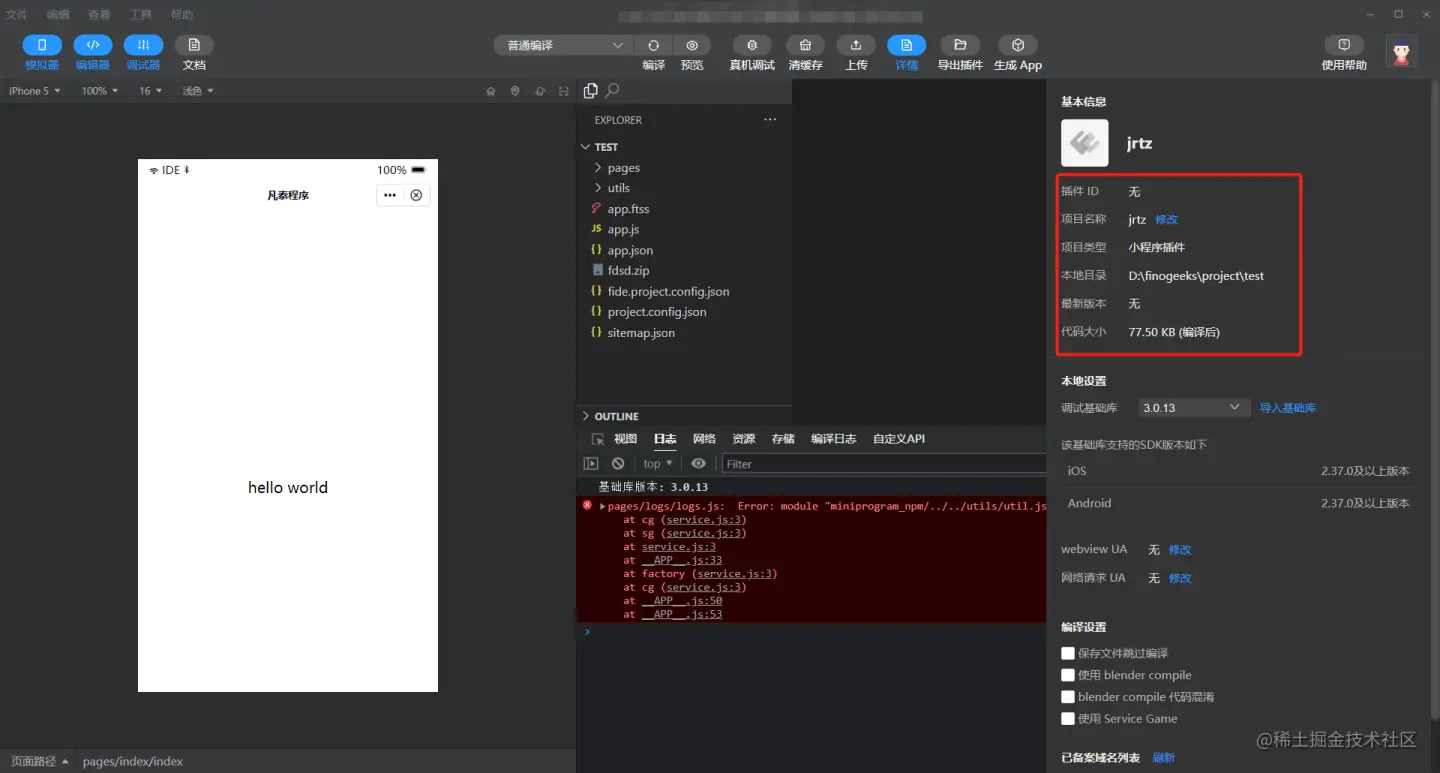Click the 上传 upload icon
Screen dimensions: 1440x773
[856, 45]
